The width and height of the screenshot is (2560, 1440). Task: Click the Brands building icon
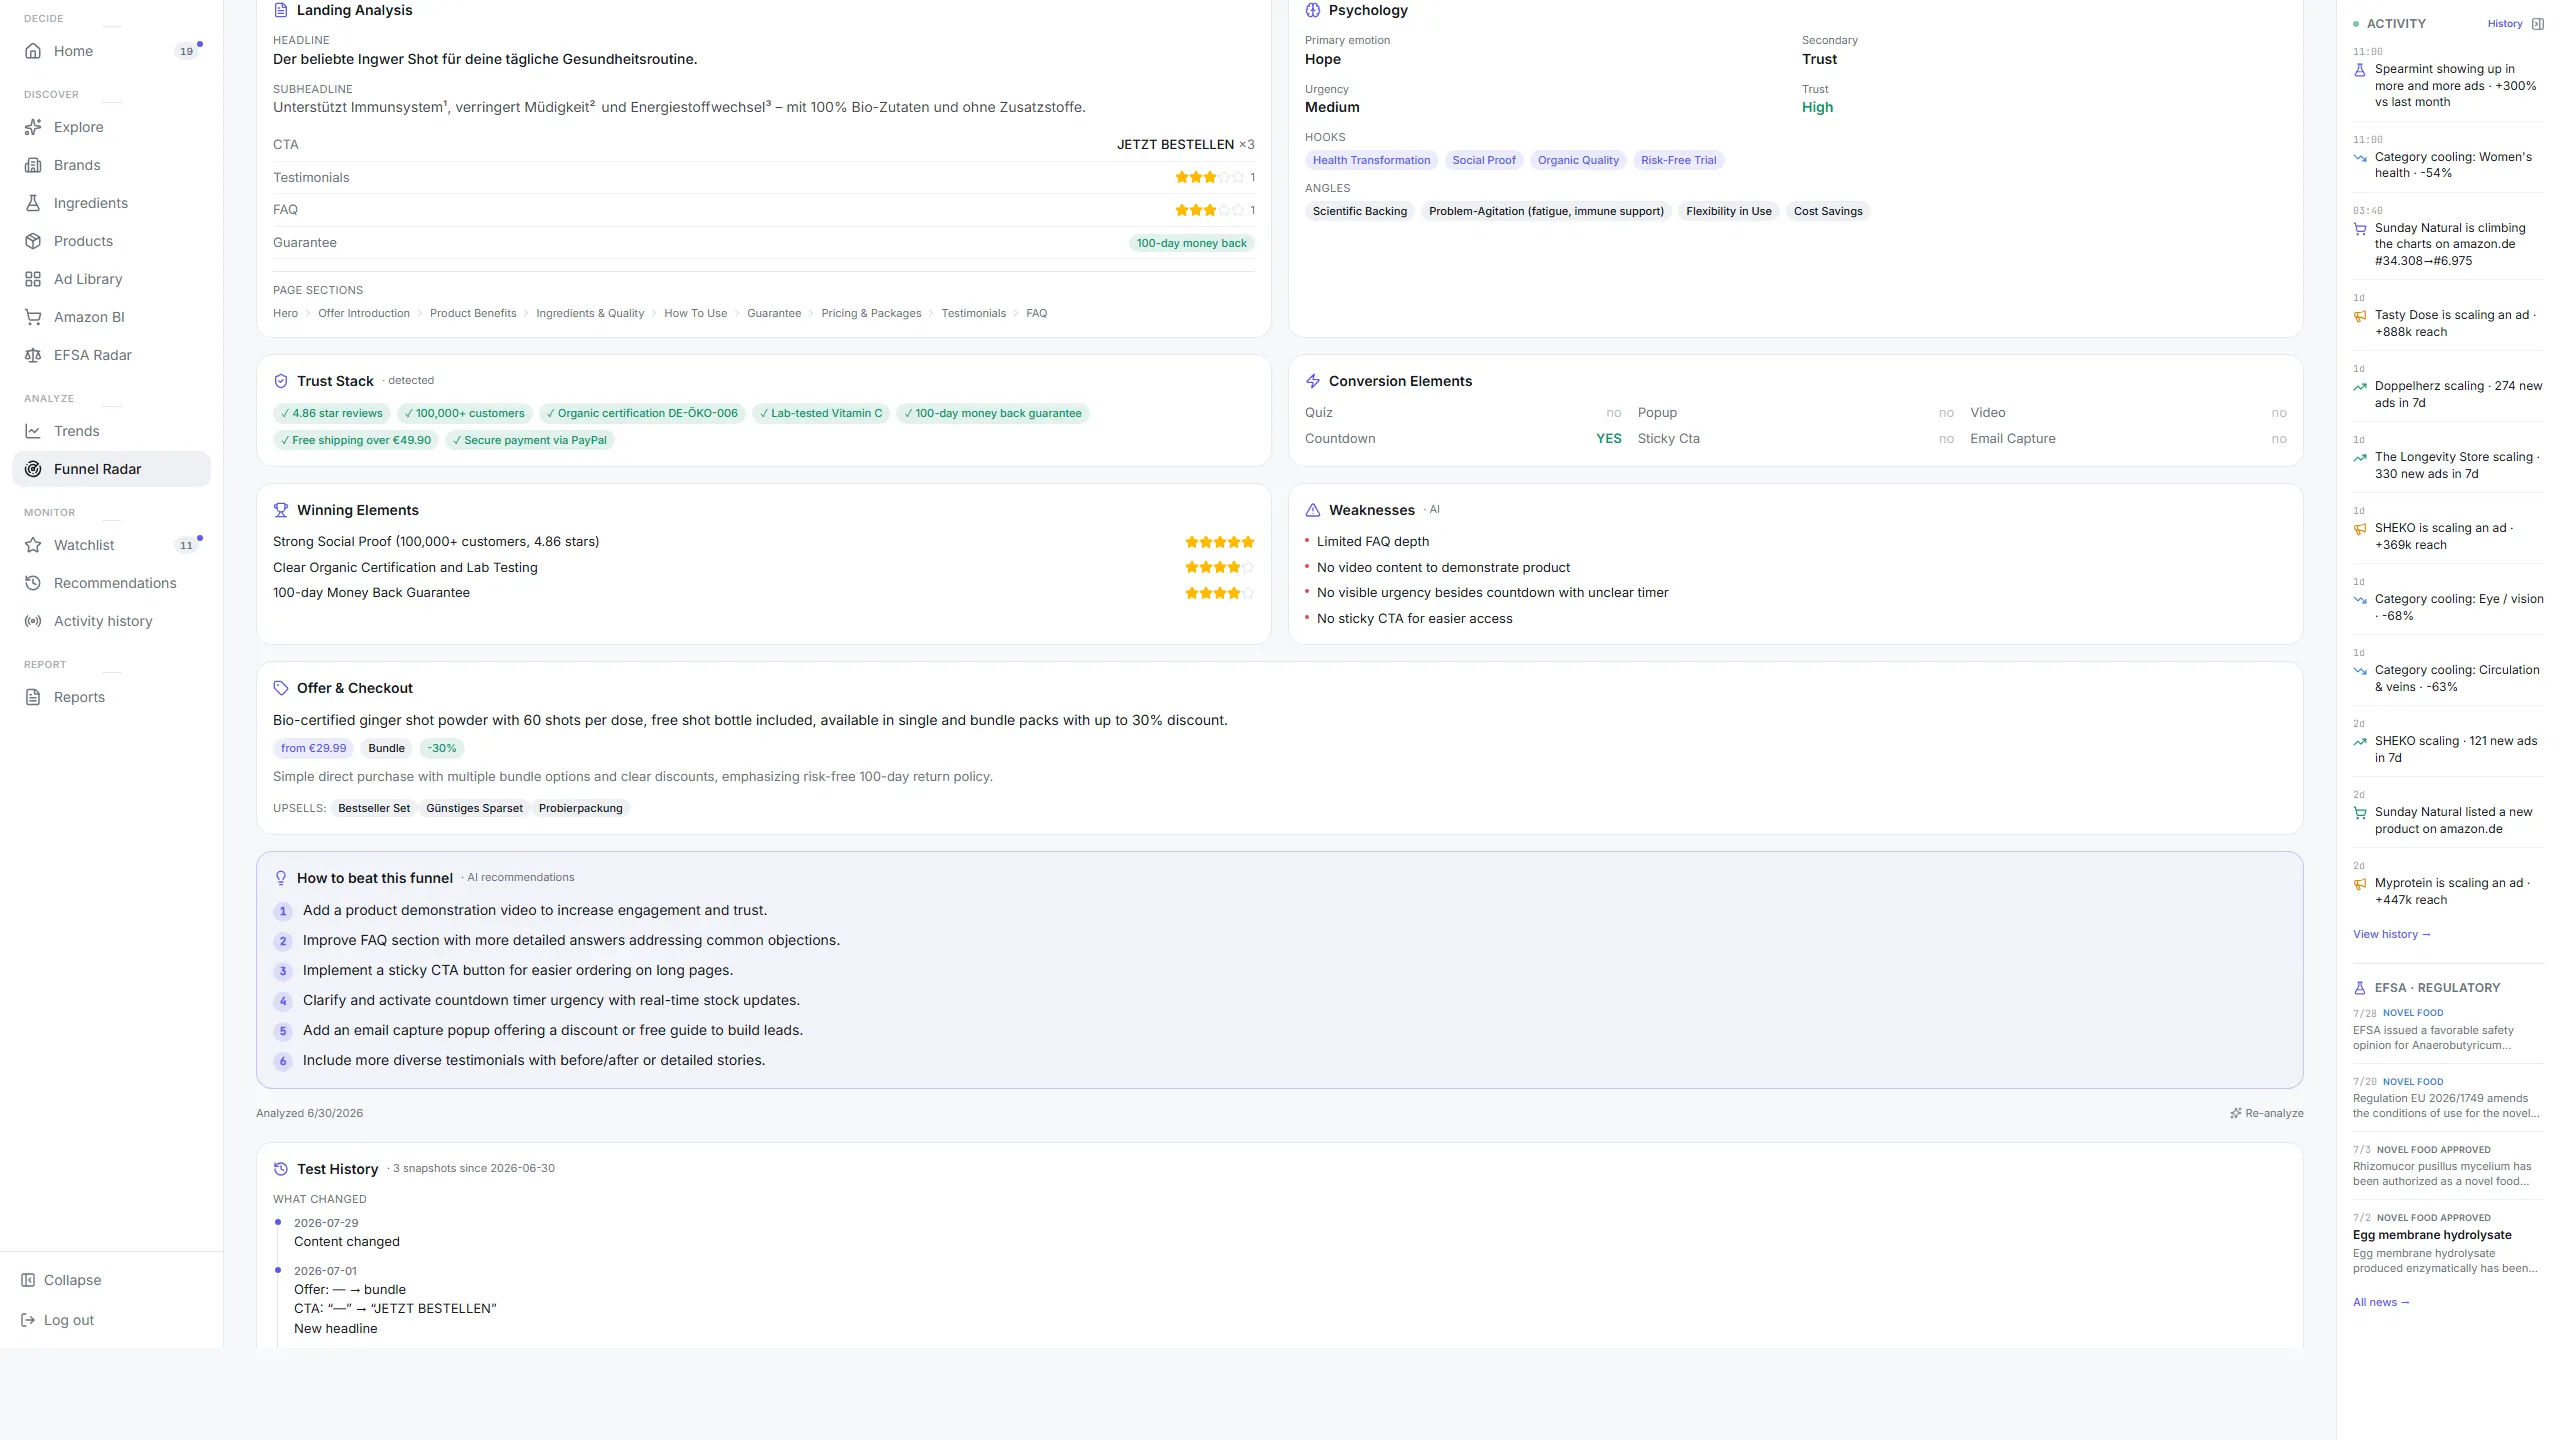(x=33, y=165)
